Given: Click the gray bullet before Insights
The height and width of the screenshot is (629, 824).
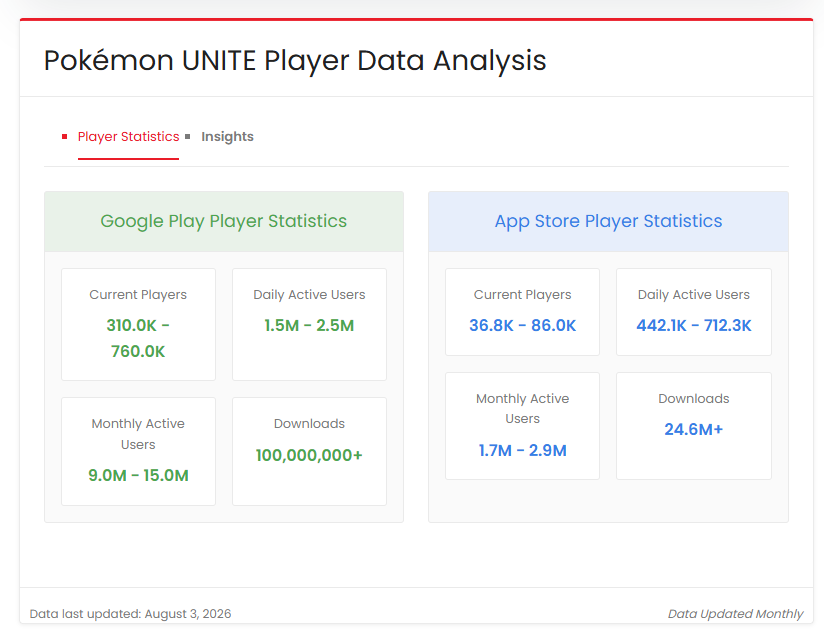Looking at the screenshot, I should point(188,137).
